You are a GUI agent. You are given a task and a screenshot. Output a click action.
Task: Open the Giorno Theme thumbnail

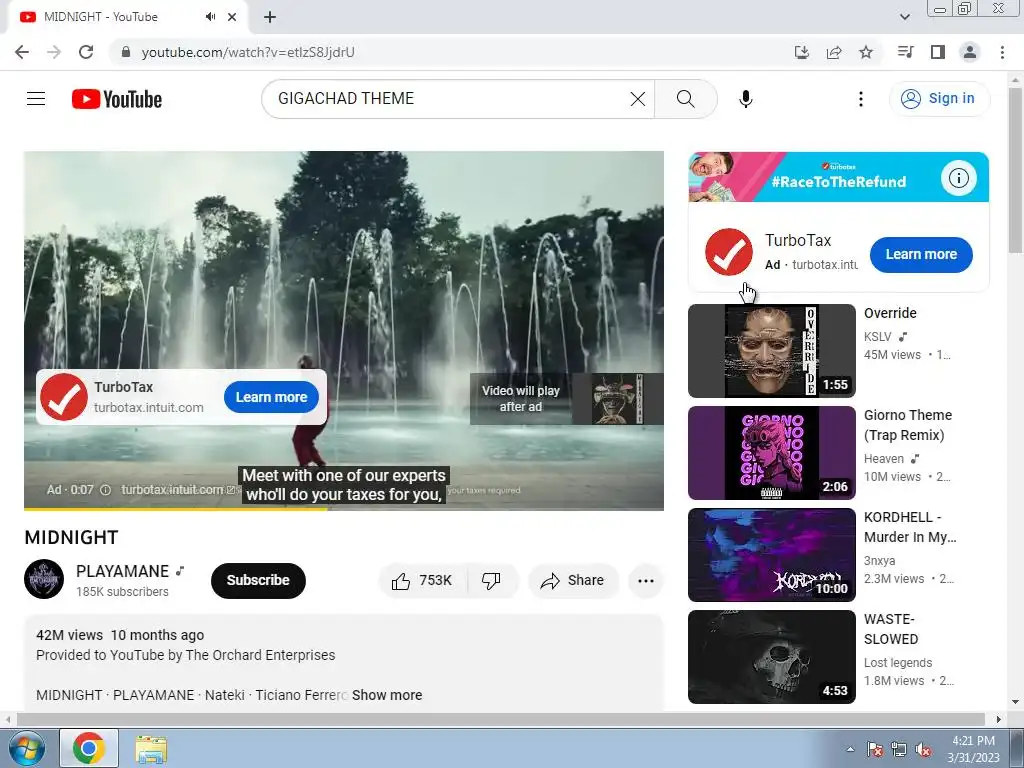pos(771,453)
